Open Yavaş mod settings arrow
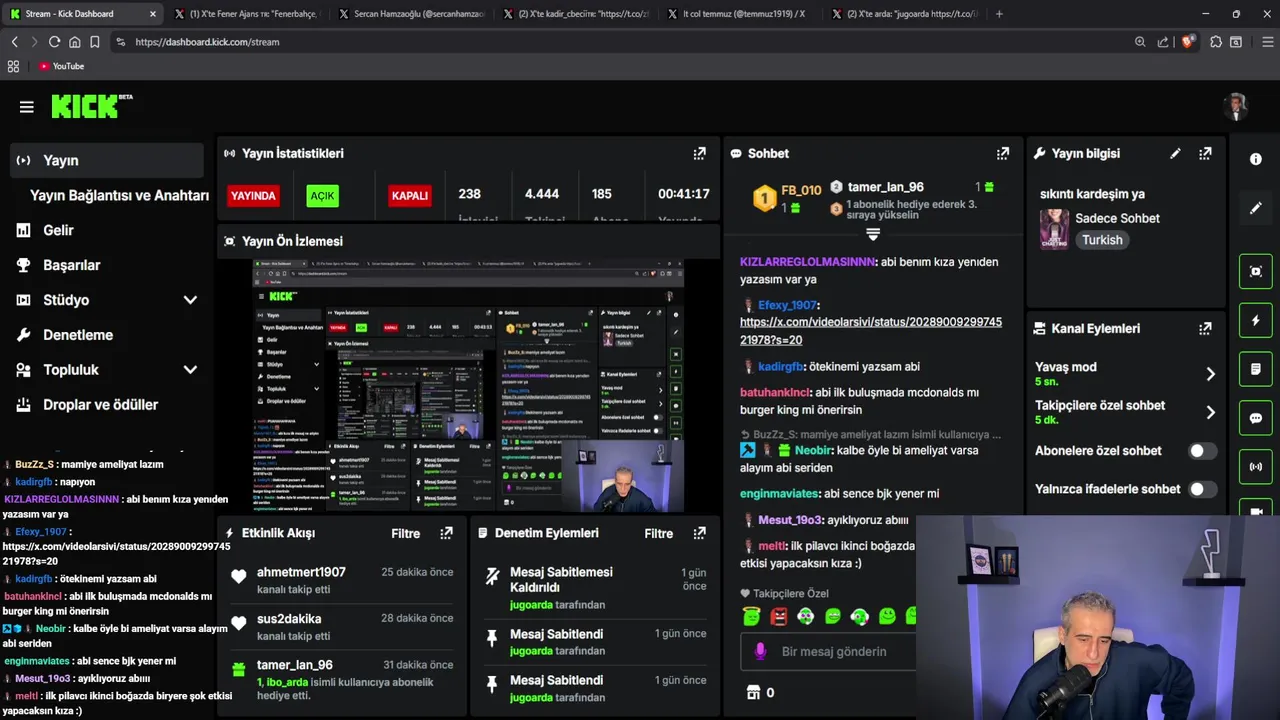This screenshot has height=720, width=1280. pyautogui.click(x=1210, y=374)
